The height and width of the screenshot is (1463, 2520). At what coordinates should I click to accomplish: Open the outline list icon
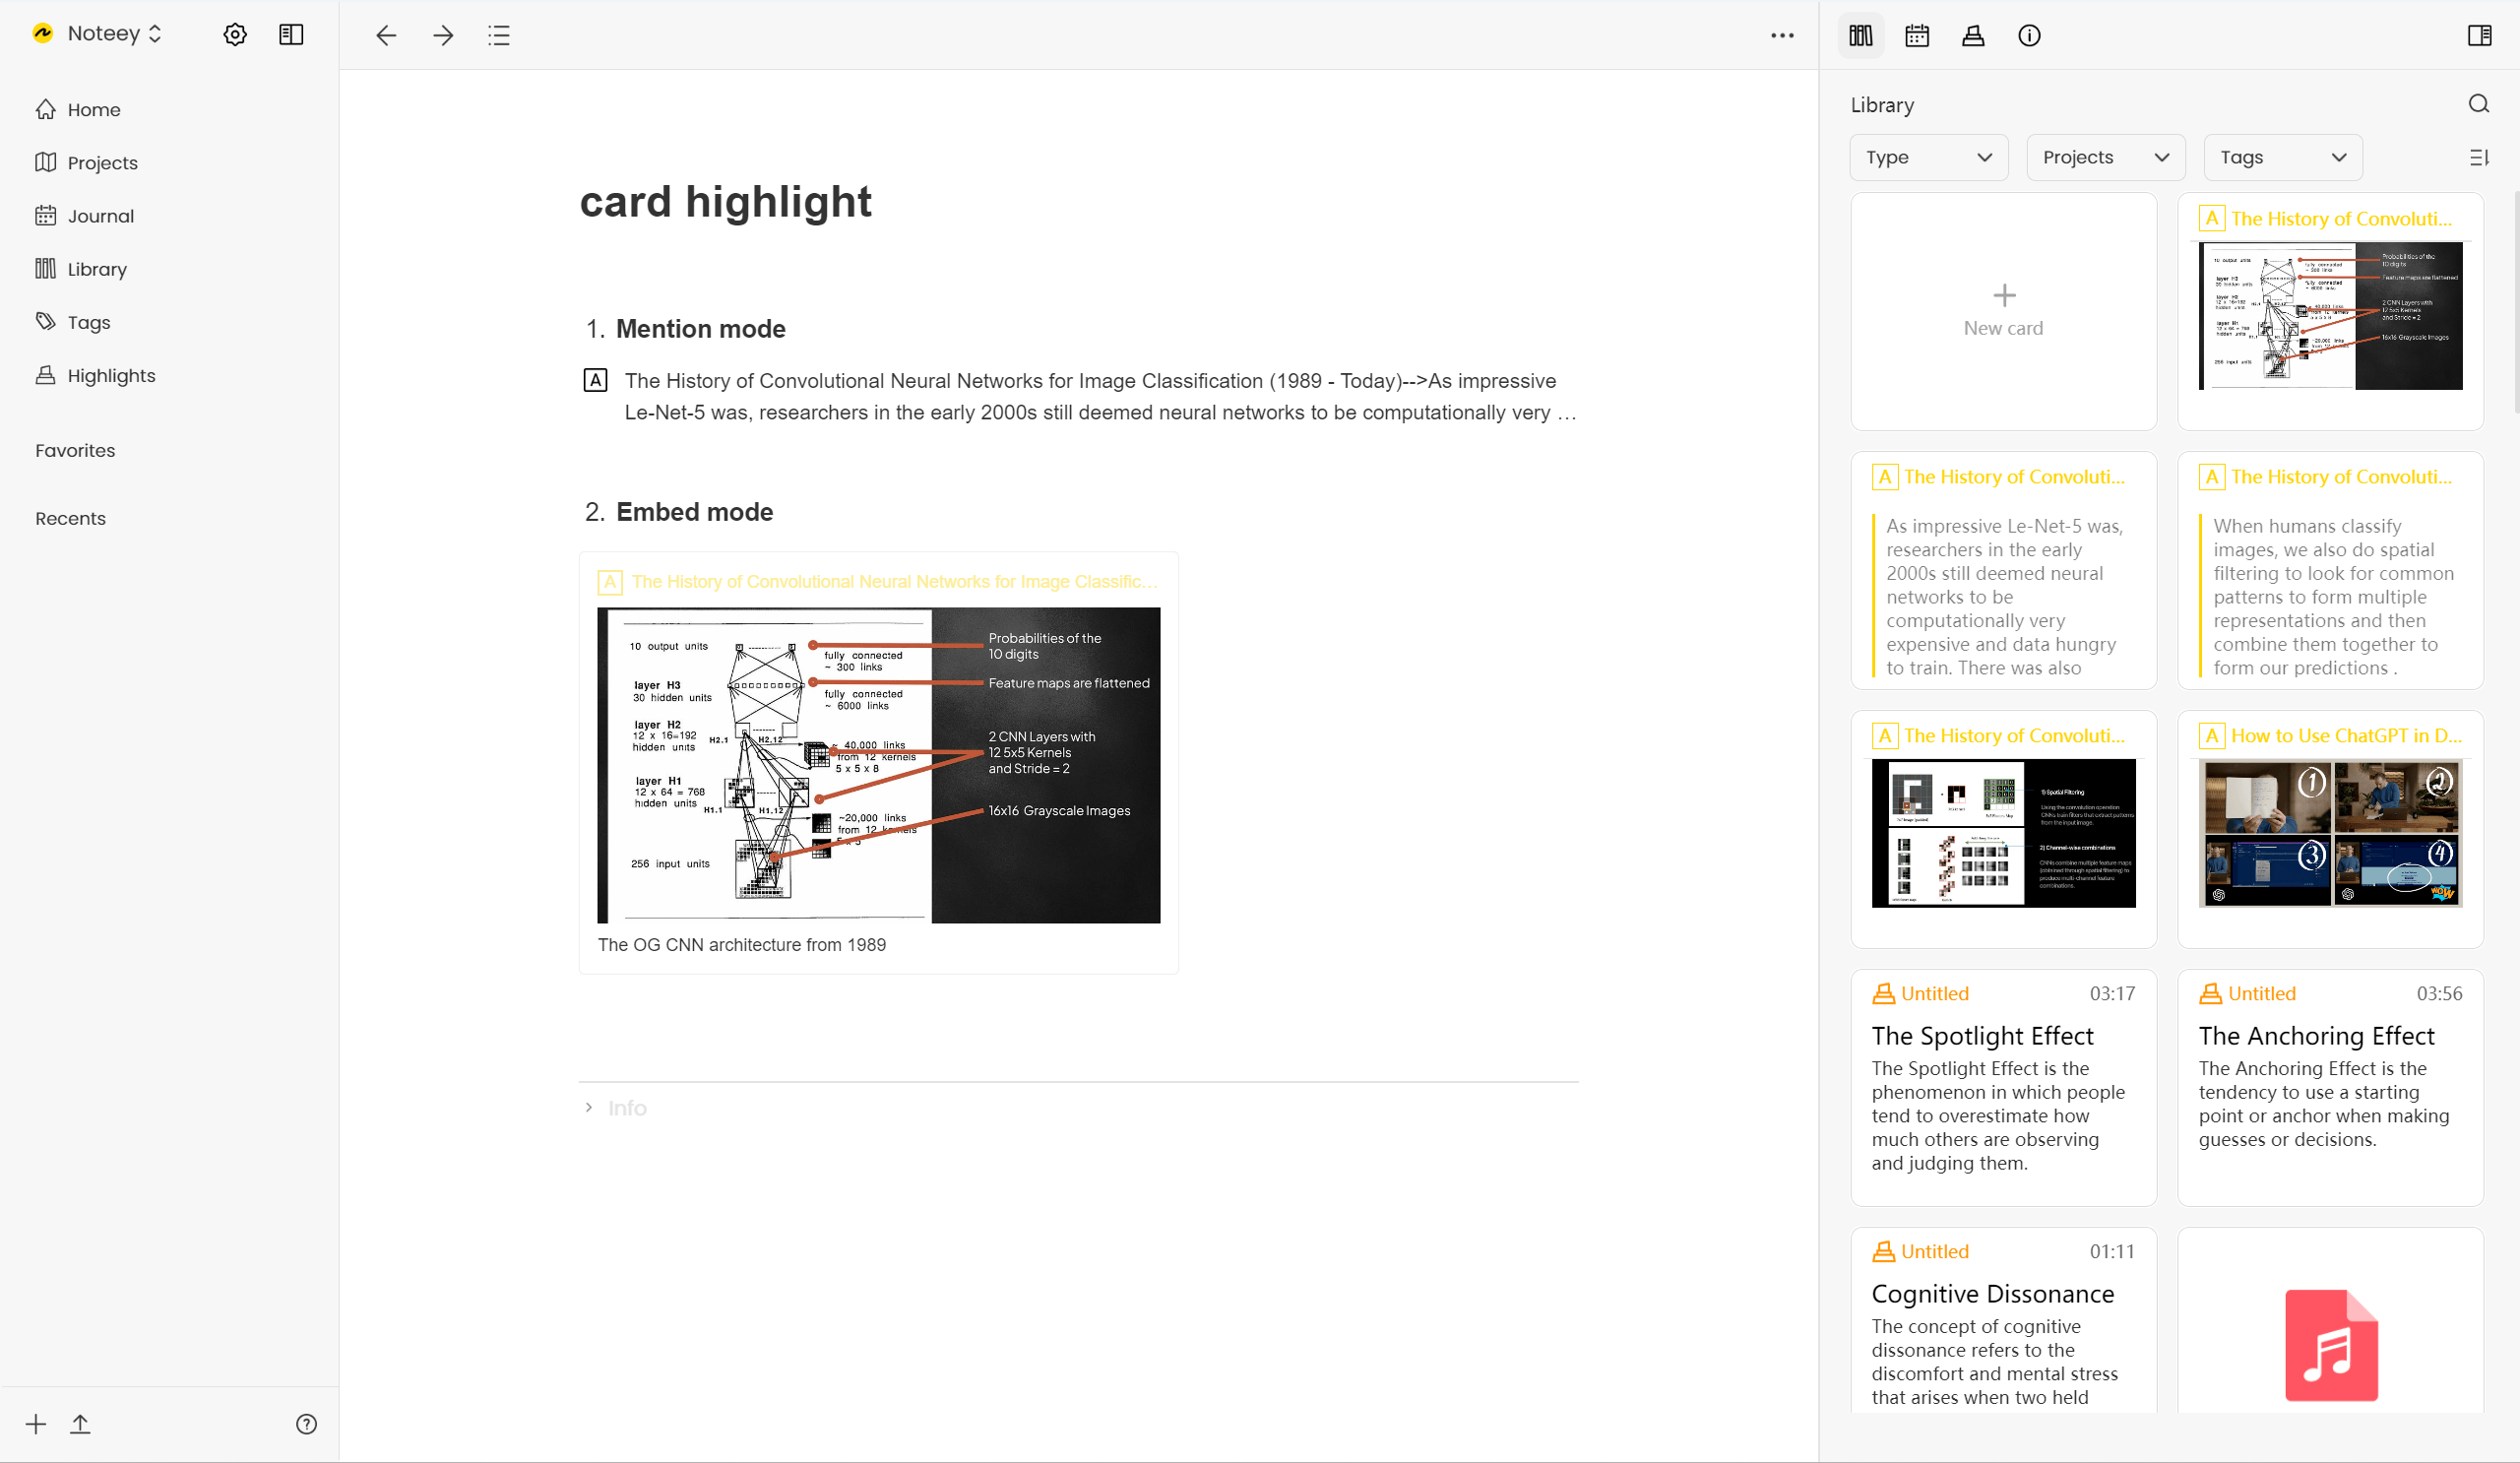(499, 36)
